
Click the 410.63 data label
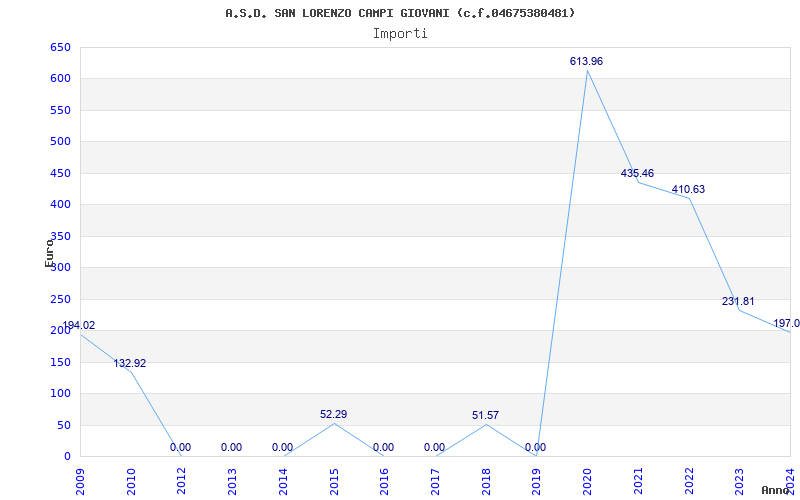[688, 189]
